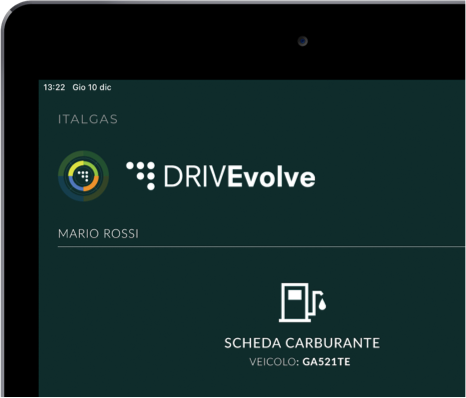Tap the date Gio 10 dic
This screenshot has height=398, width=466.
pyautogui.click(x=92, y=87)
